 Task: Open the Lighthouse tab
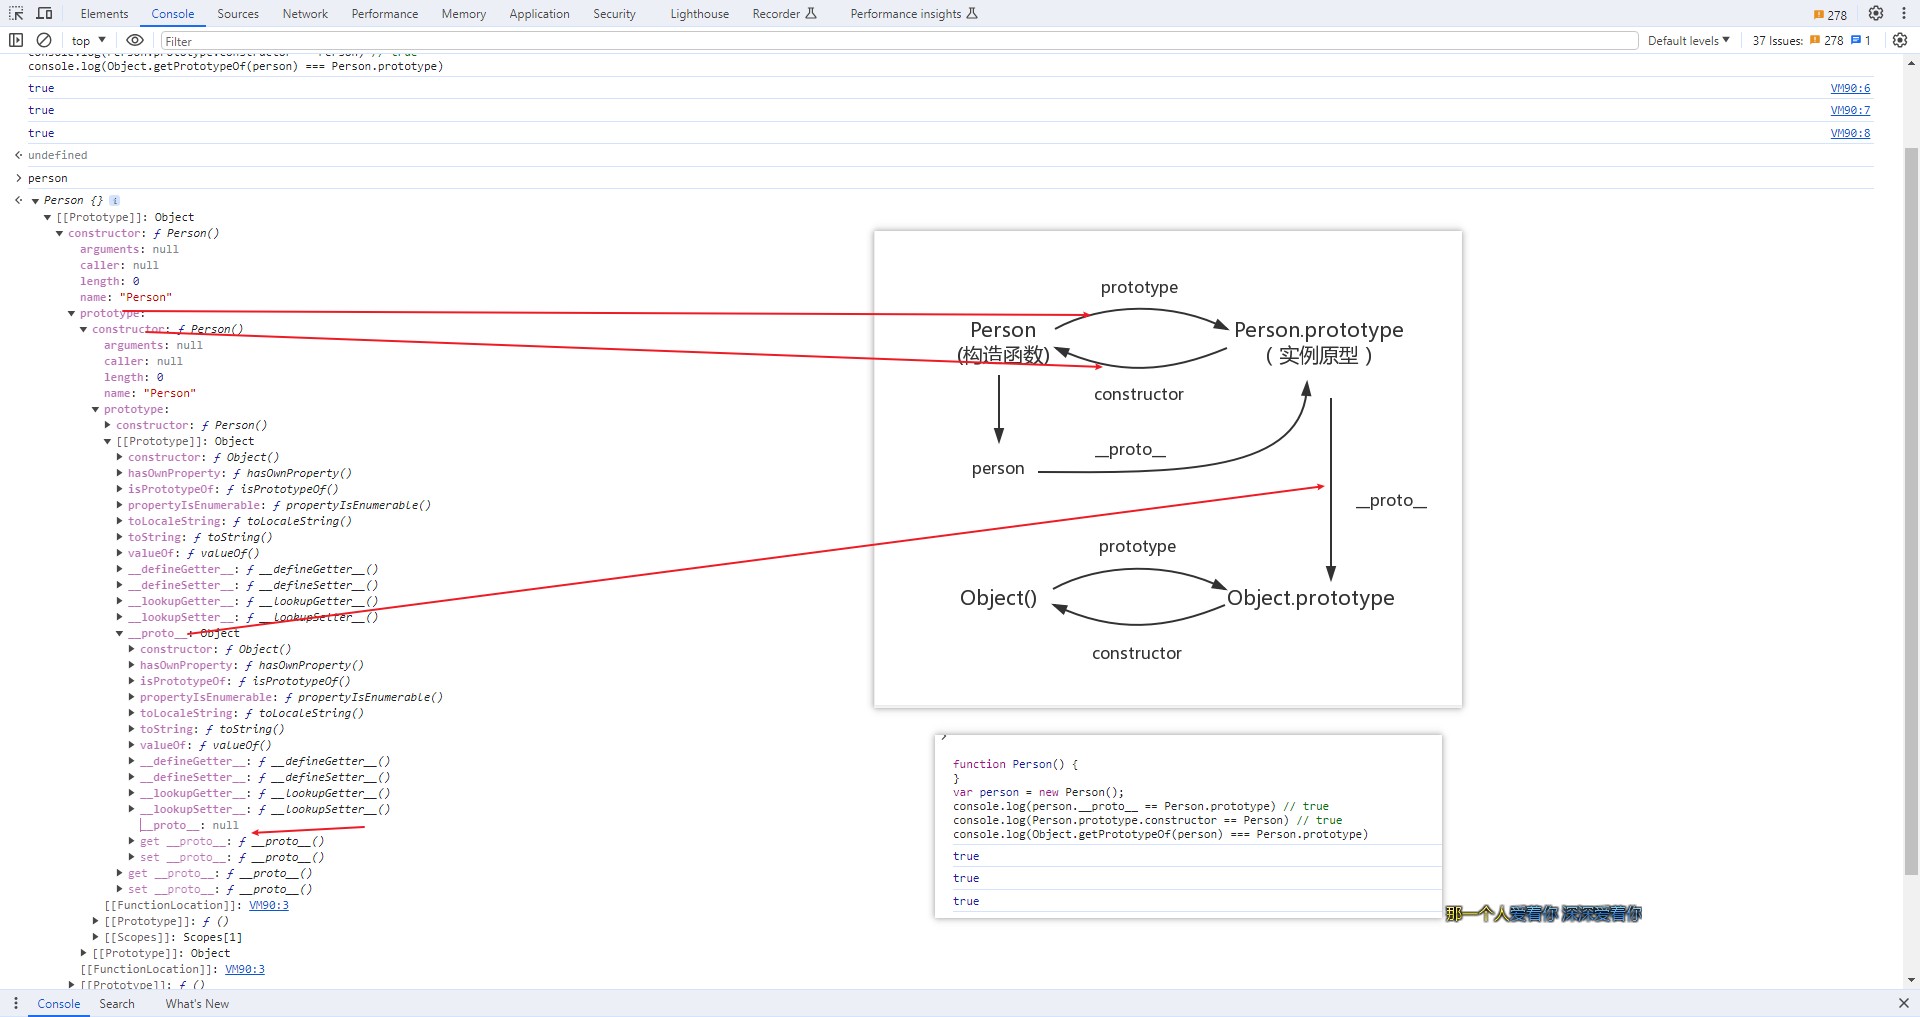click(699, 14)
